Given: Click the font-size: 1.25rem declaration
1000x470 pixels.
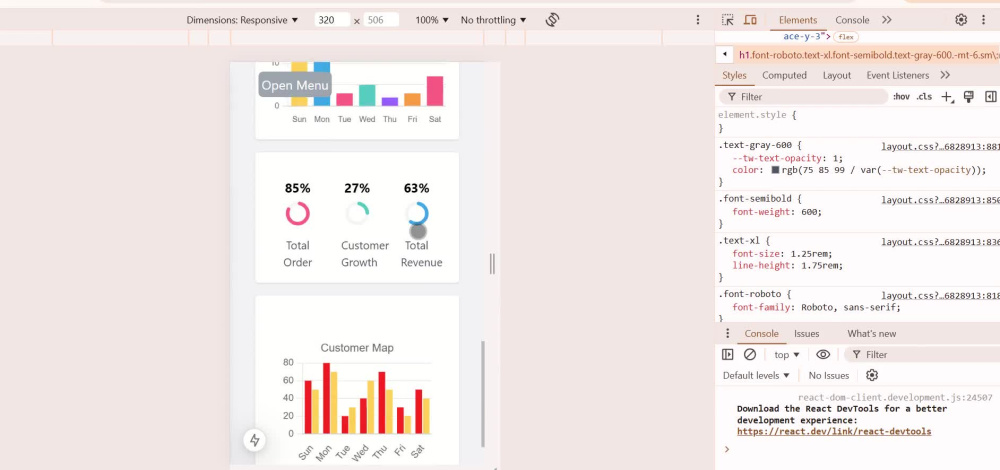Looking at the screenshot, I should (783, 254).
